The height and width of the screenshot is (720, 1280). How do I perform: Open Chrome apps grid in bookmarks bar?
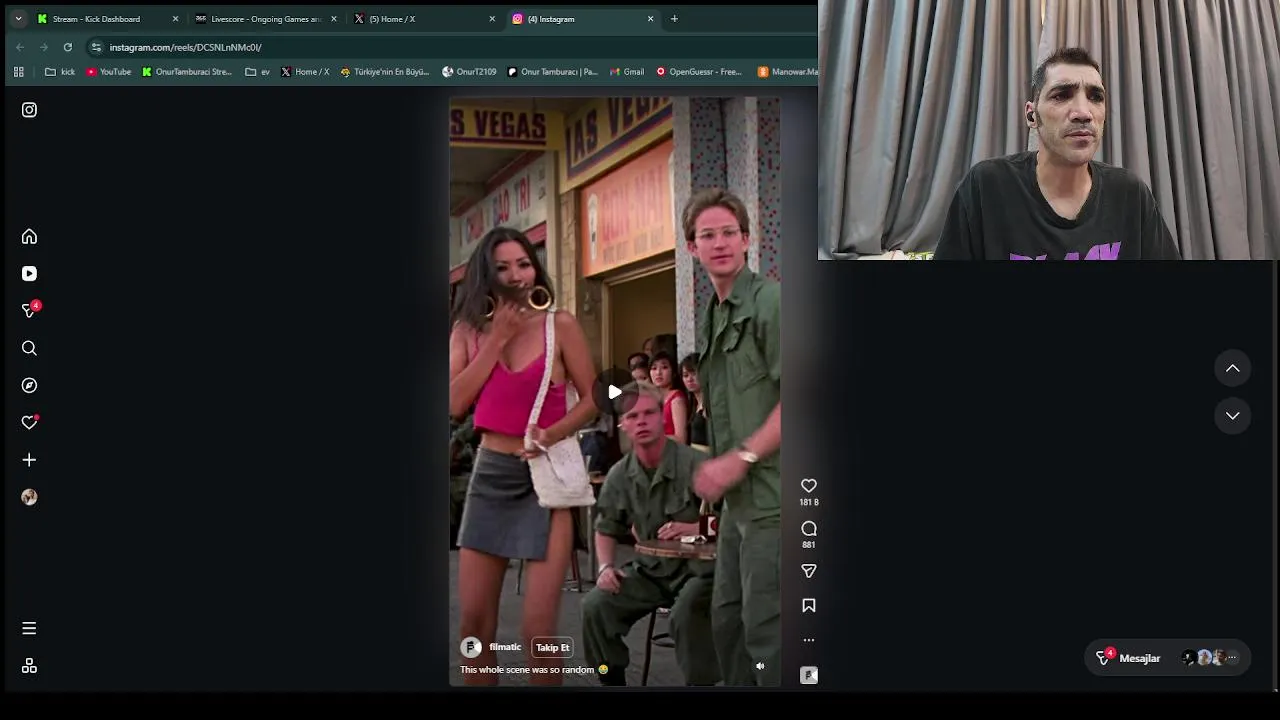[18, 72]
